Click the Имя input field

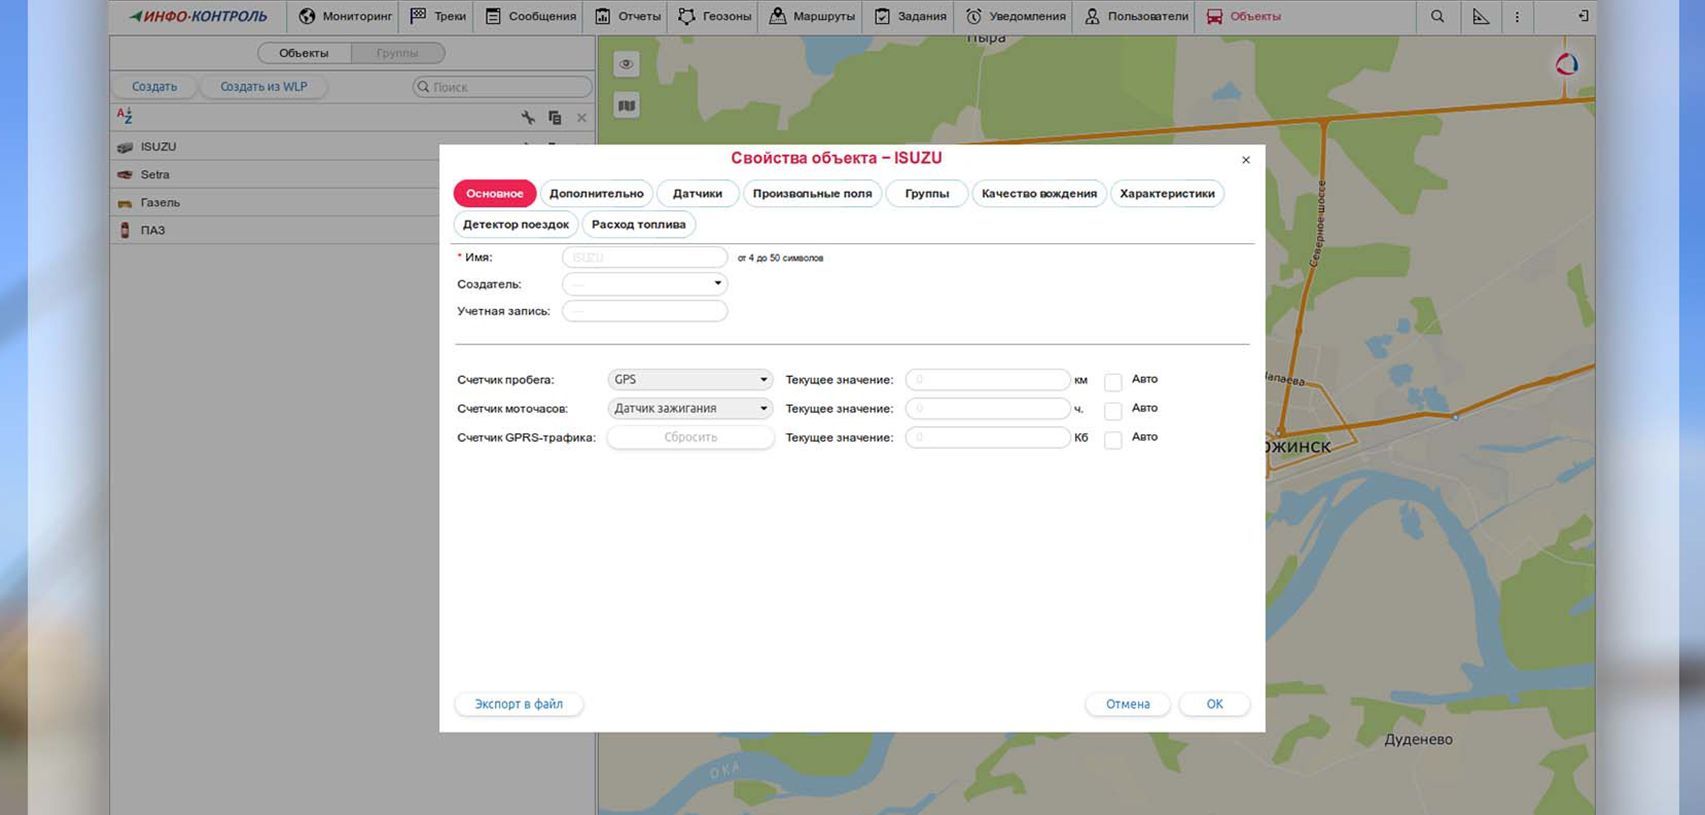point(645,257)
